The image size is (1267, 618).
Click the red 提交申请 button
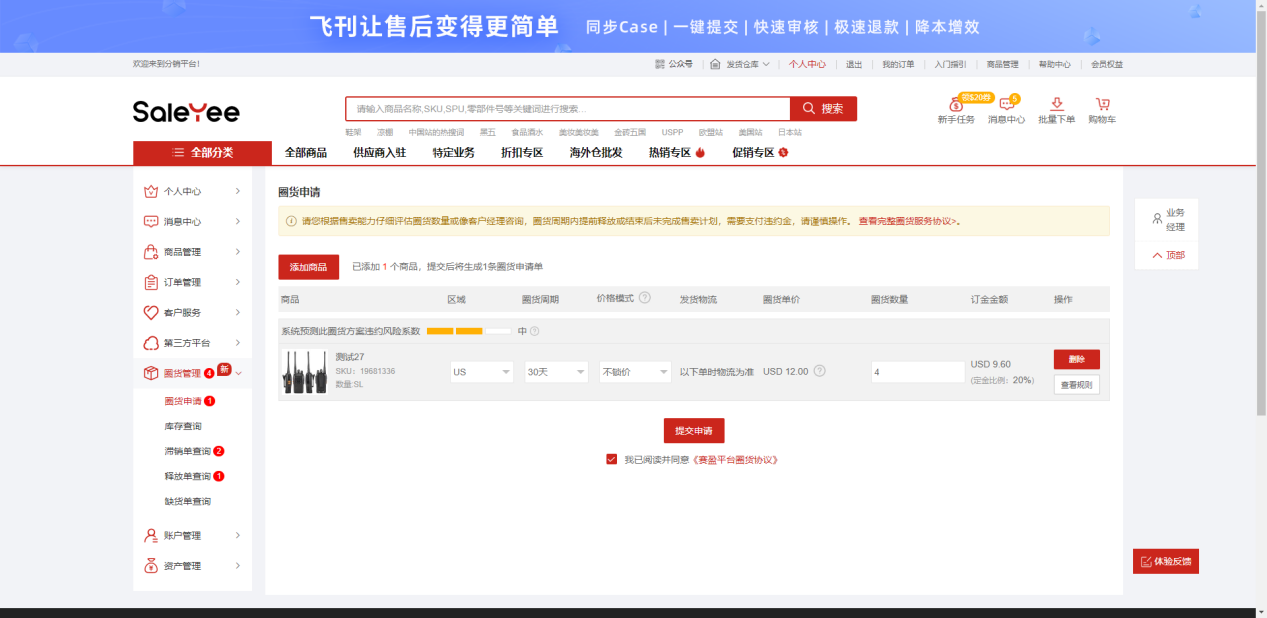click(694, 430)
